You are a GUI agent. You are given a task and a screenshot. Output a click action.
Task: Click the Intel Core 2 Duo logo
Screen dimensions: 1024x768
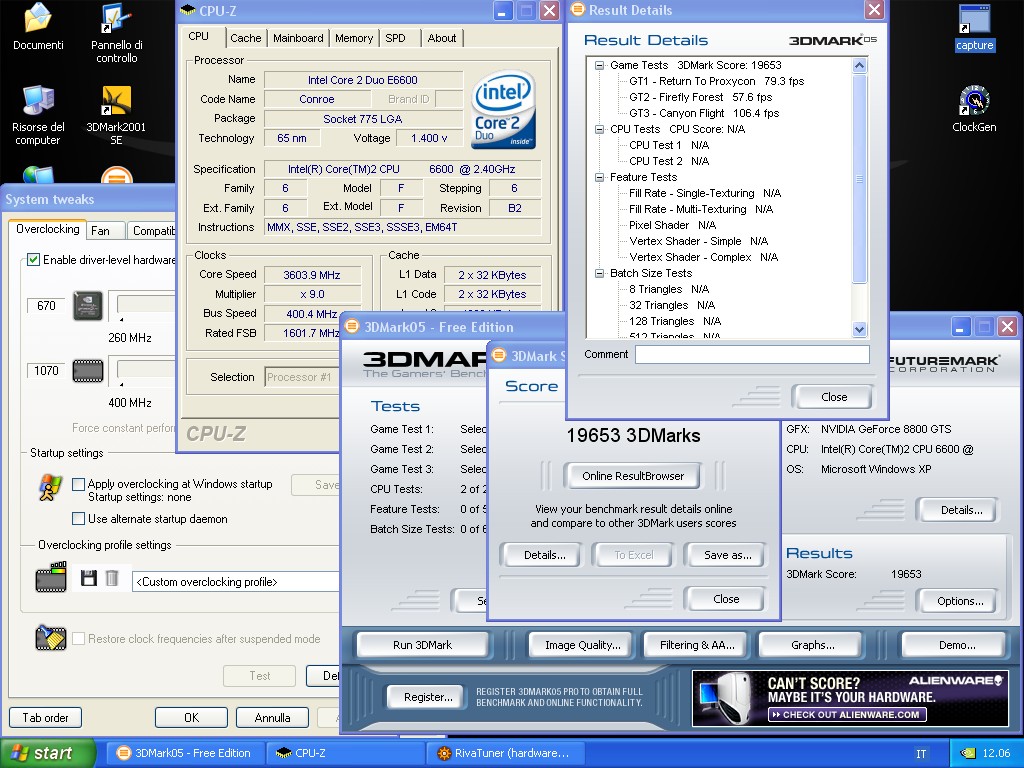(503, 108)
